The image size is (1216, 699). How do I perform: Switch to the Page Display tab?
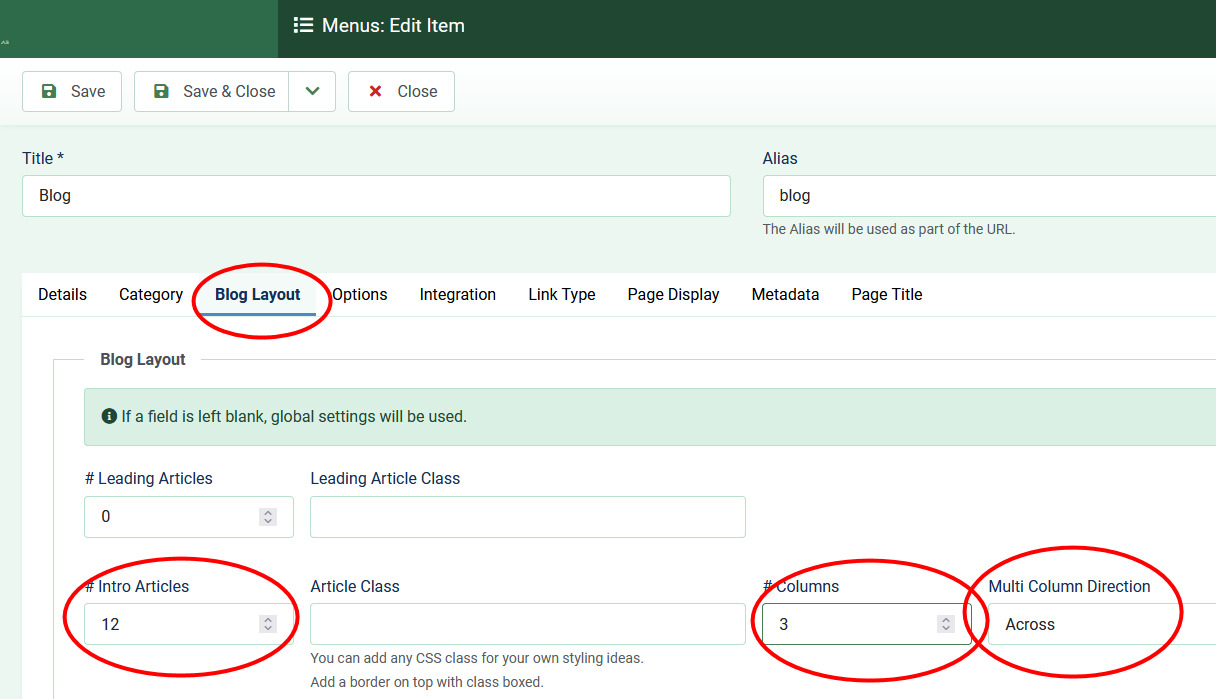pyautogui.click(x=673, y=295)
